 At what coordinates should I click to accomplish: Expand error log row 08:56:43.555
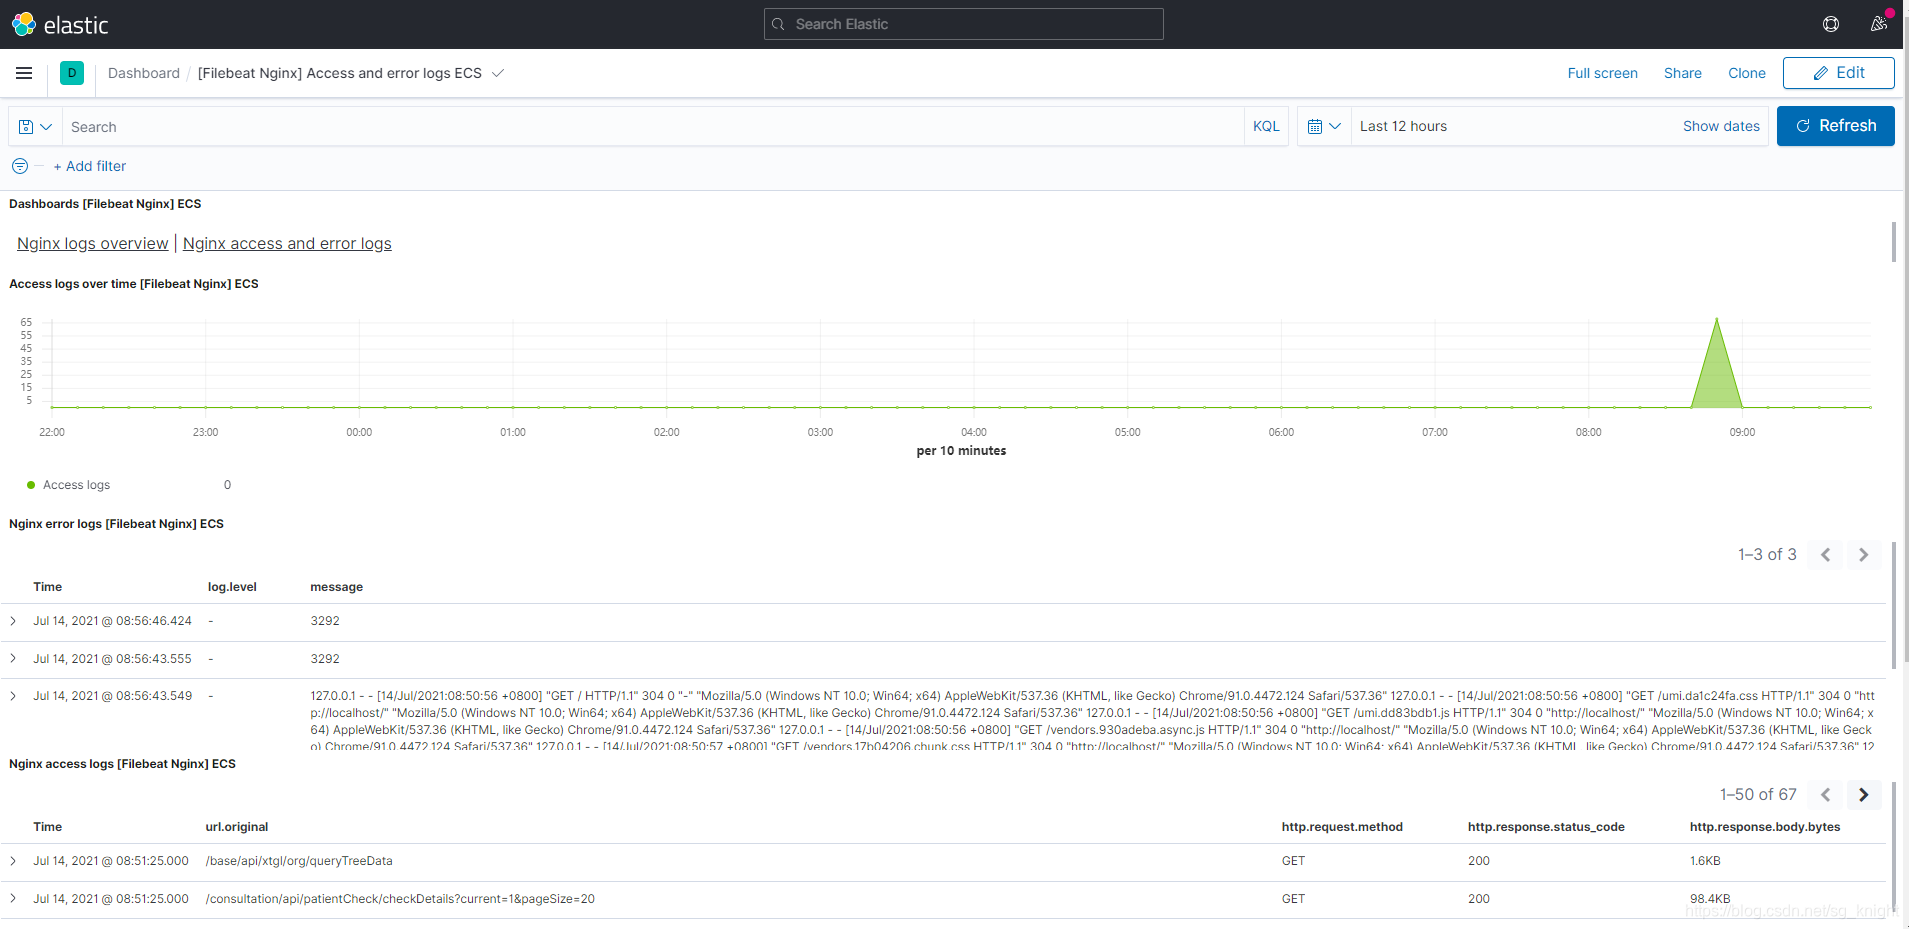click(13, 658)
